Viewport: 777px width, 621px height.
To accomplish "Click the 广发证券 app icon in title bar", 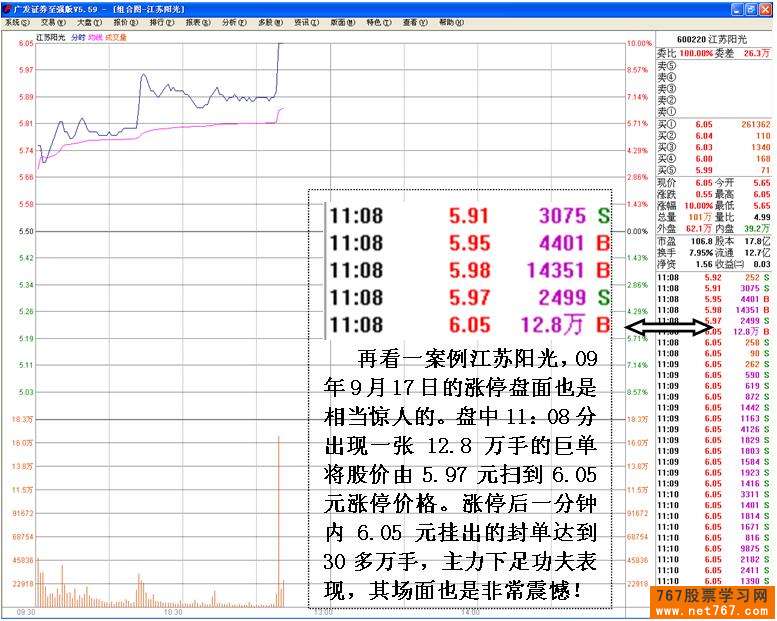I will pos(8,8).
